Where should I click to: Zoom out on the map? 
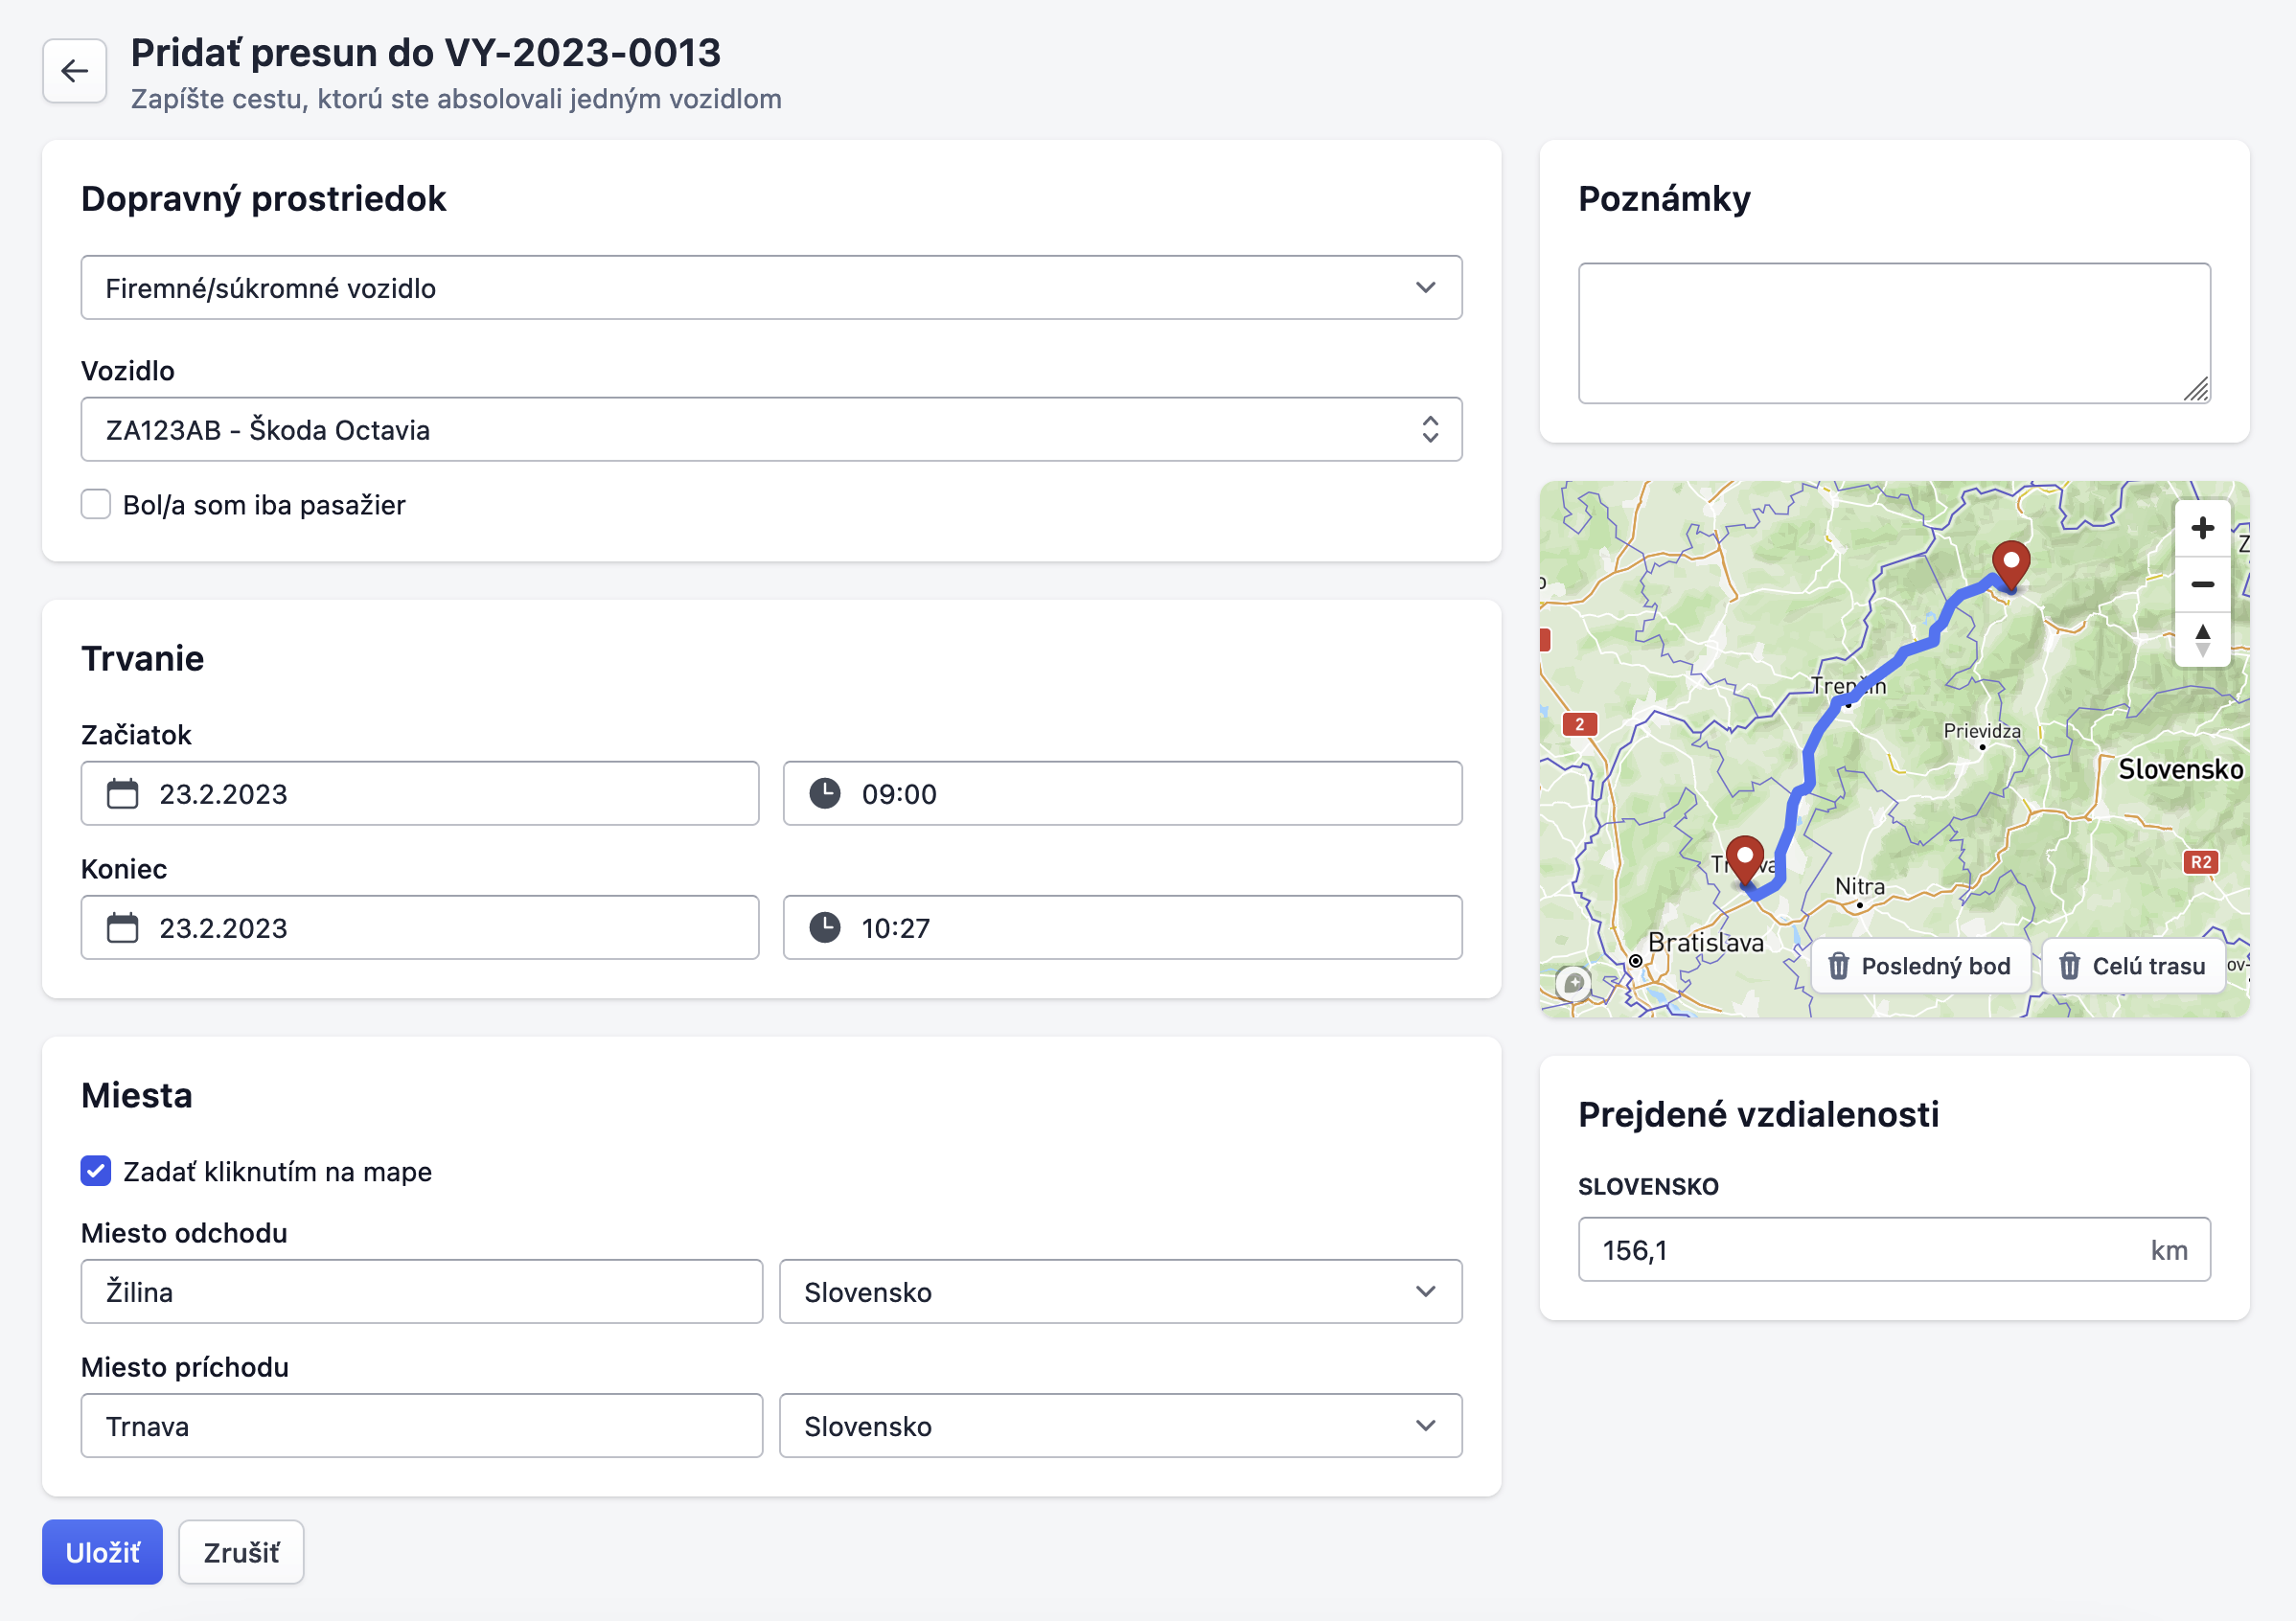click(2201, 584)
